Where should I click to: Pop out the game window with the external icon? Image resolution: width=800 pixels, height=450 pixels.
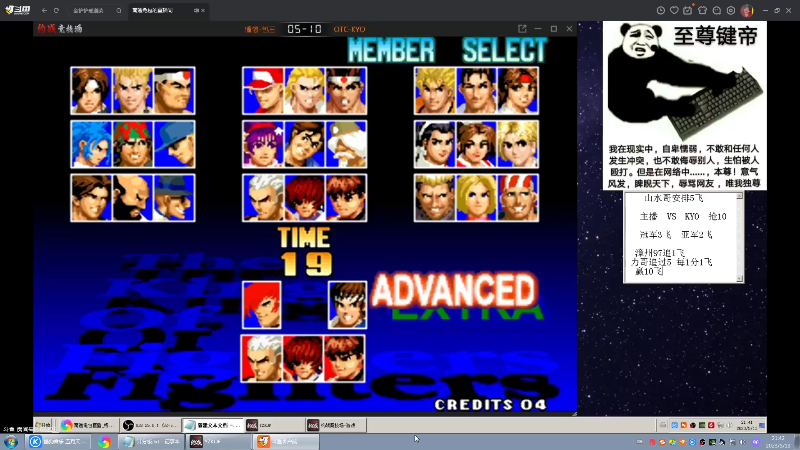(x=522, y=29)
